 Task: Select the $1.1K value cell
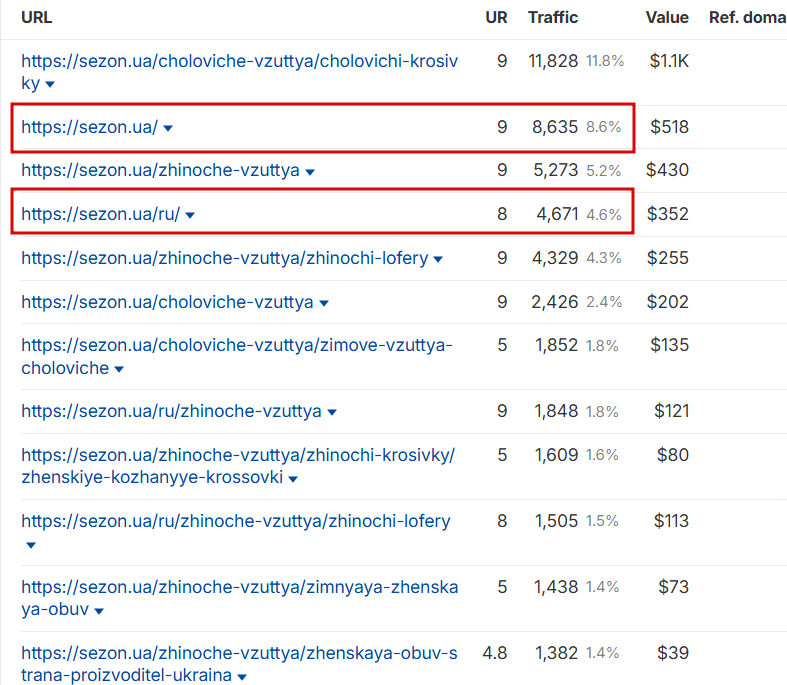(x=669, y=61)
